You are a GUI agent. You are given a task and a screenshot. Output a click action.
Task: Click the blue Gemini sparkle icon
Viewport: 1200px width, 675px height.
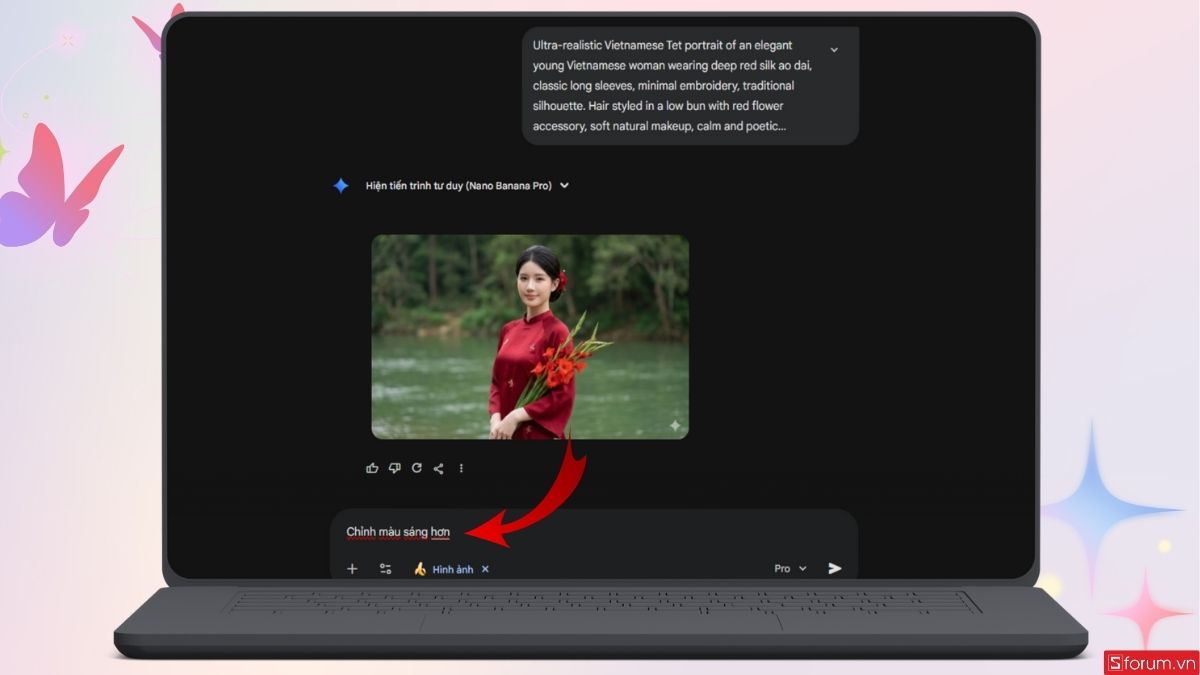point(341,185)
